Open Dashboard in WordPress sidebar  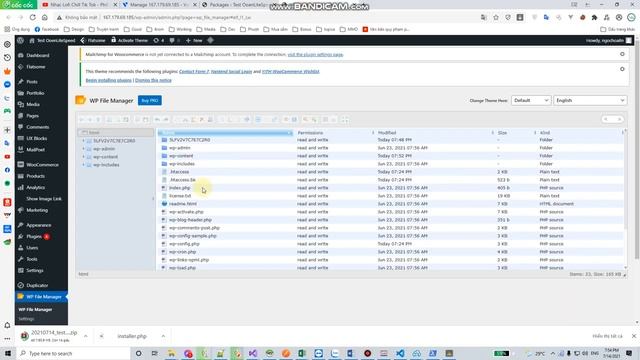pyautogui.click(x=38, y=55)
